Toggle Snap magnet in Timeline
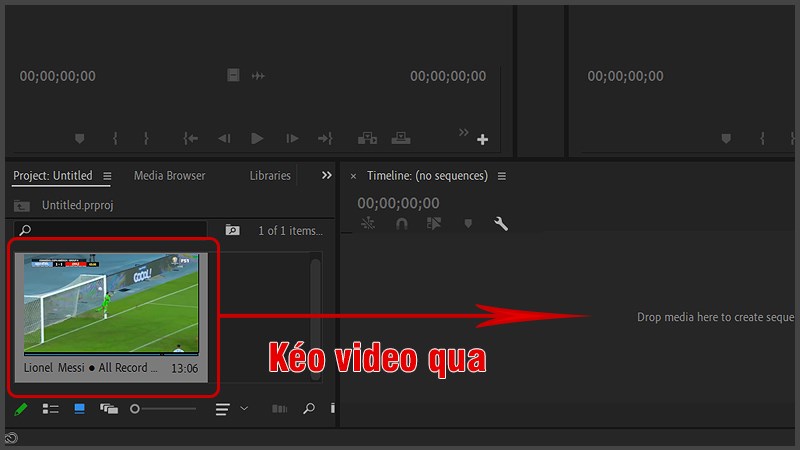The width and height of the screenshot is (800, 450). click(x=402, y=223)
